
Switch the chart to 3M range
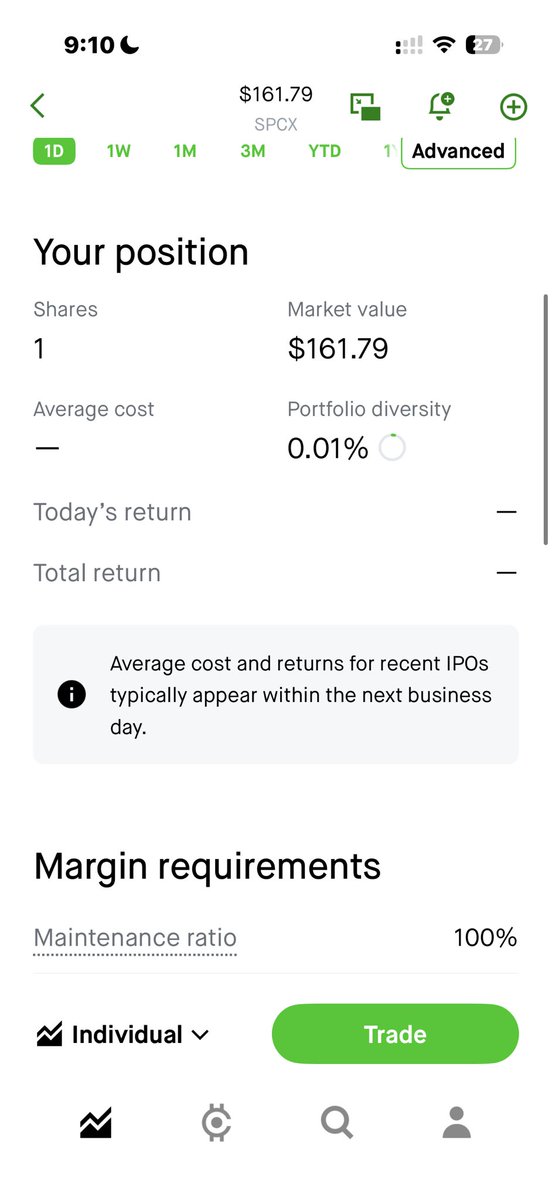coord(252,151)
